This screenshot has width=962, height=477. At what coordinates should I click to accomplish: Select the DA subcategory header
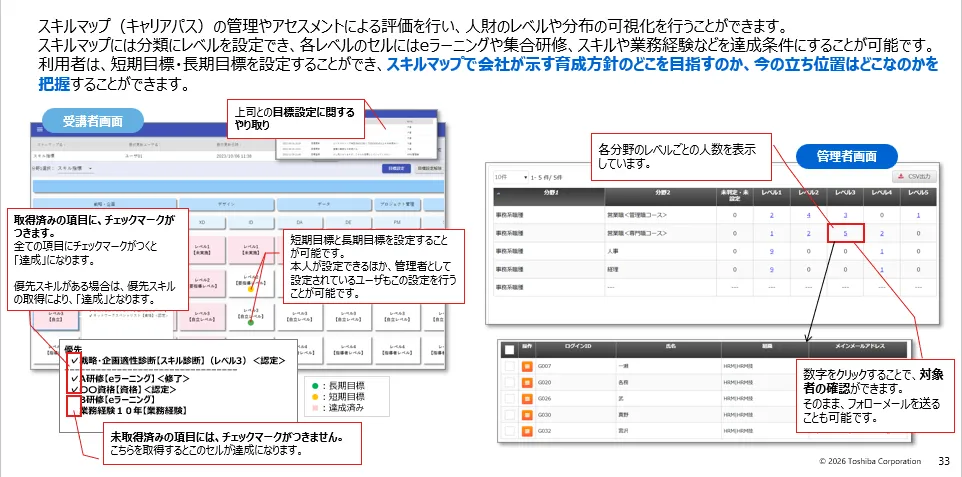[299, 221]
